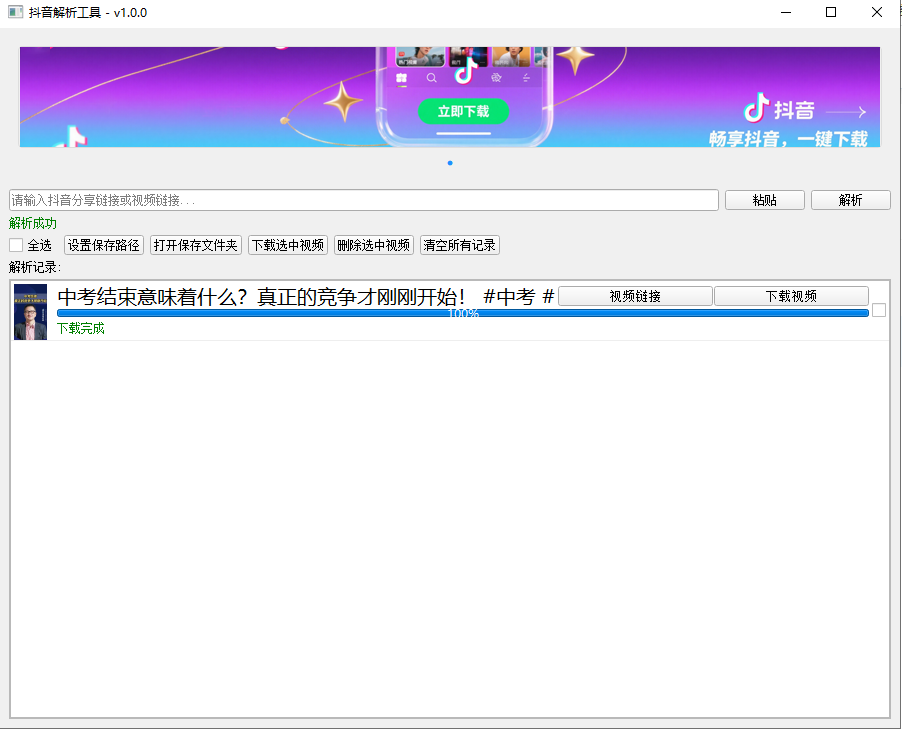Close the 抖音解析工具 window

[877, 12]
